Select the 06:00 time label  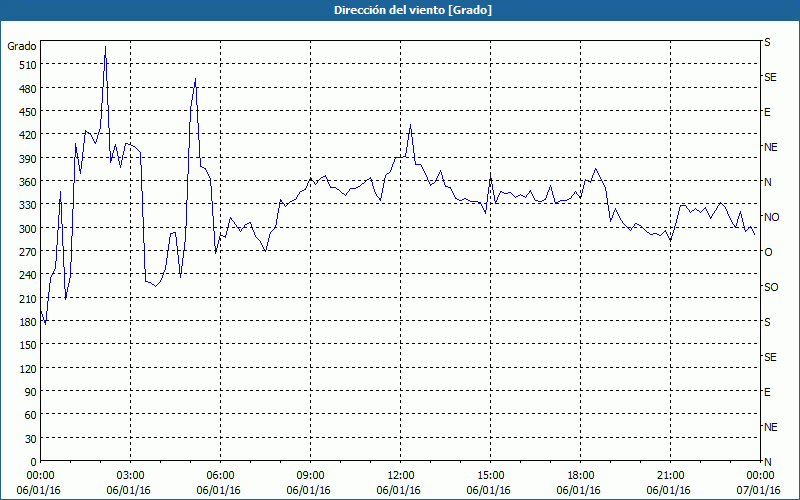point(220,476)
